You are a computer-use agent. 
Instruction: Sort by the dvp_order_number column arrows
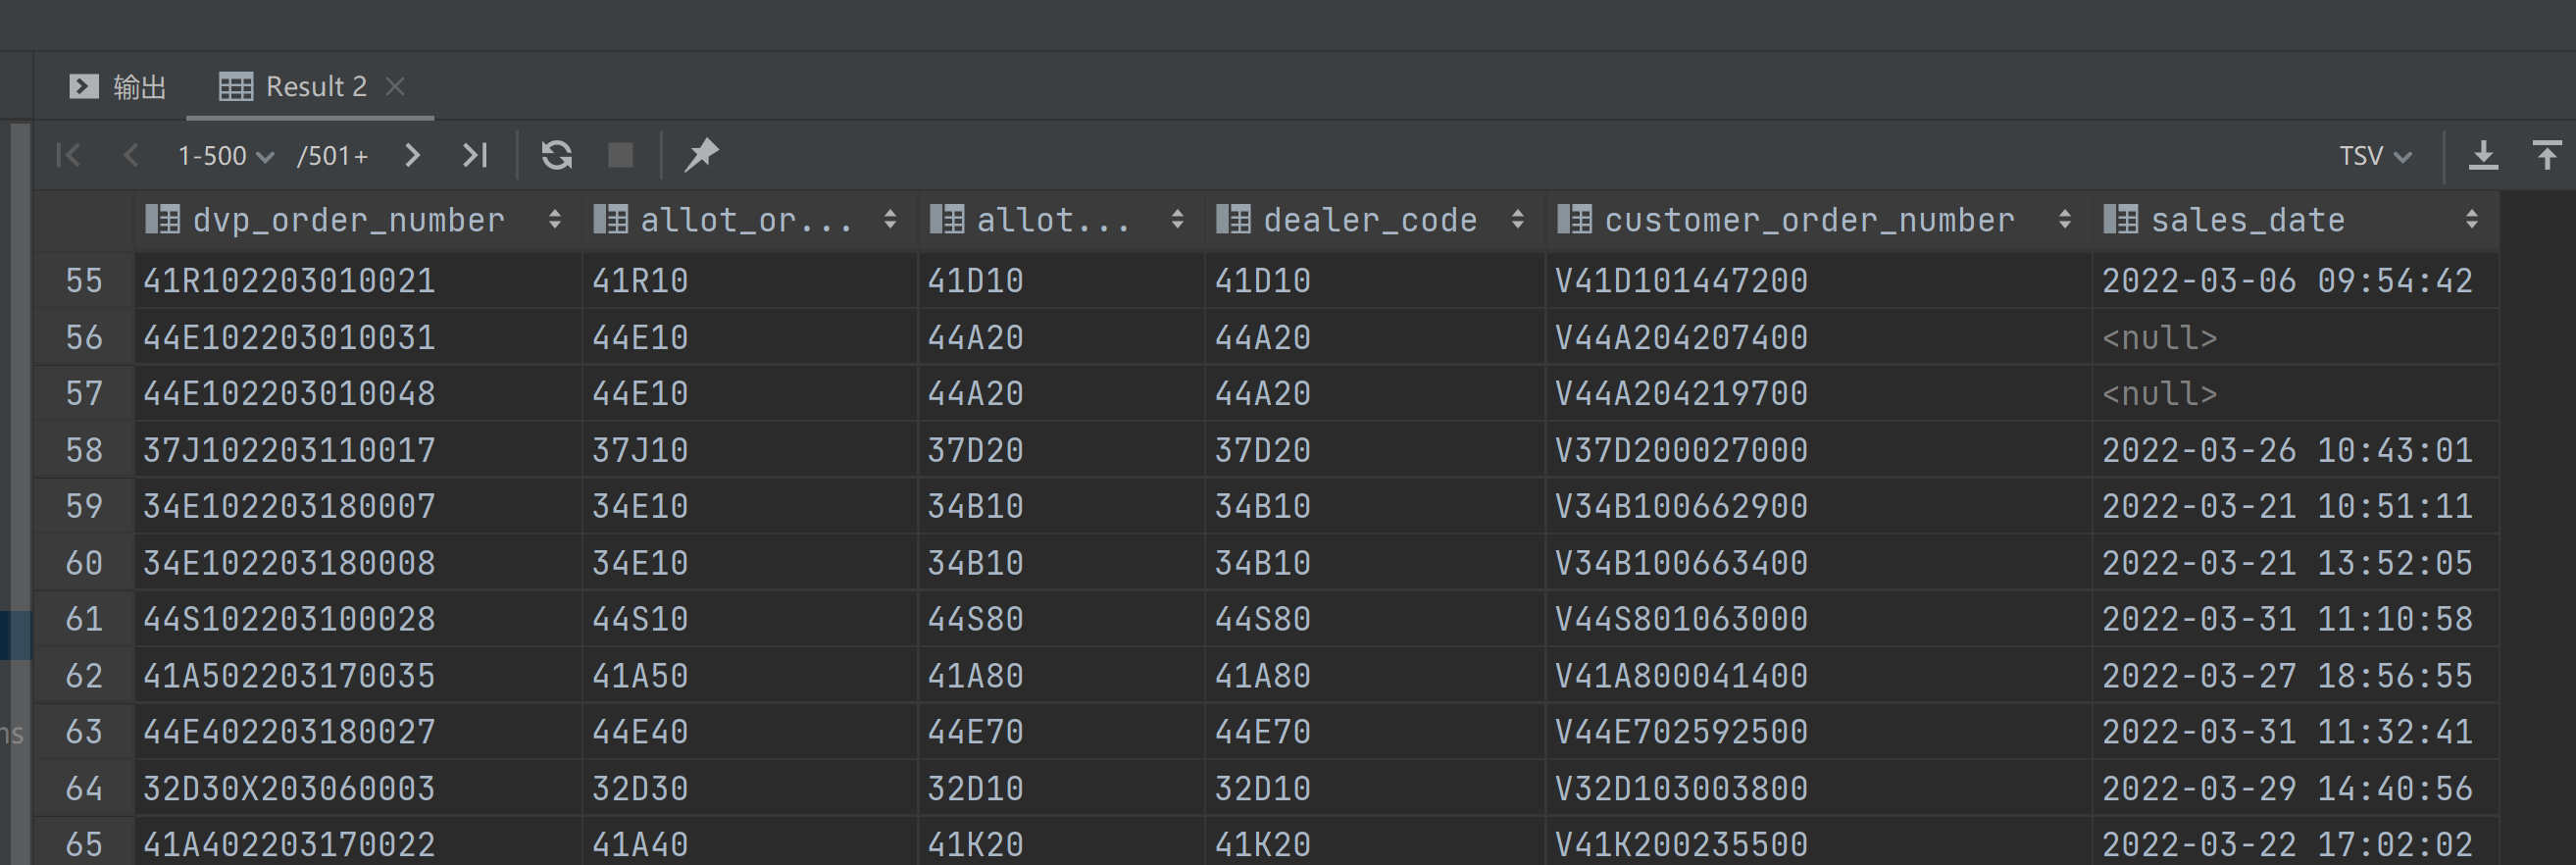pyautogui.click(x=554, y=220)
